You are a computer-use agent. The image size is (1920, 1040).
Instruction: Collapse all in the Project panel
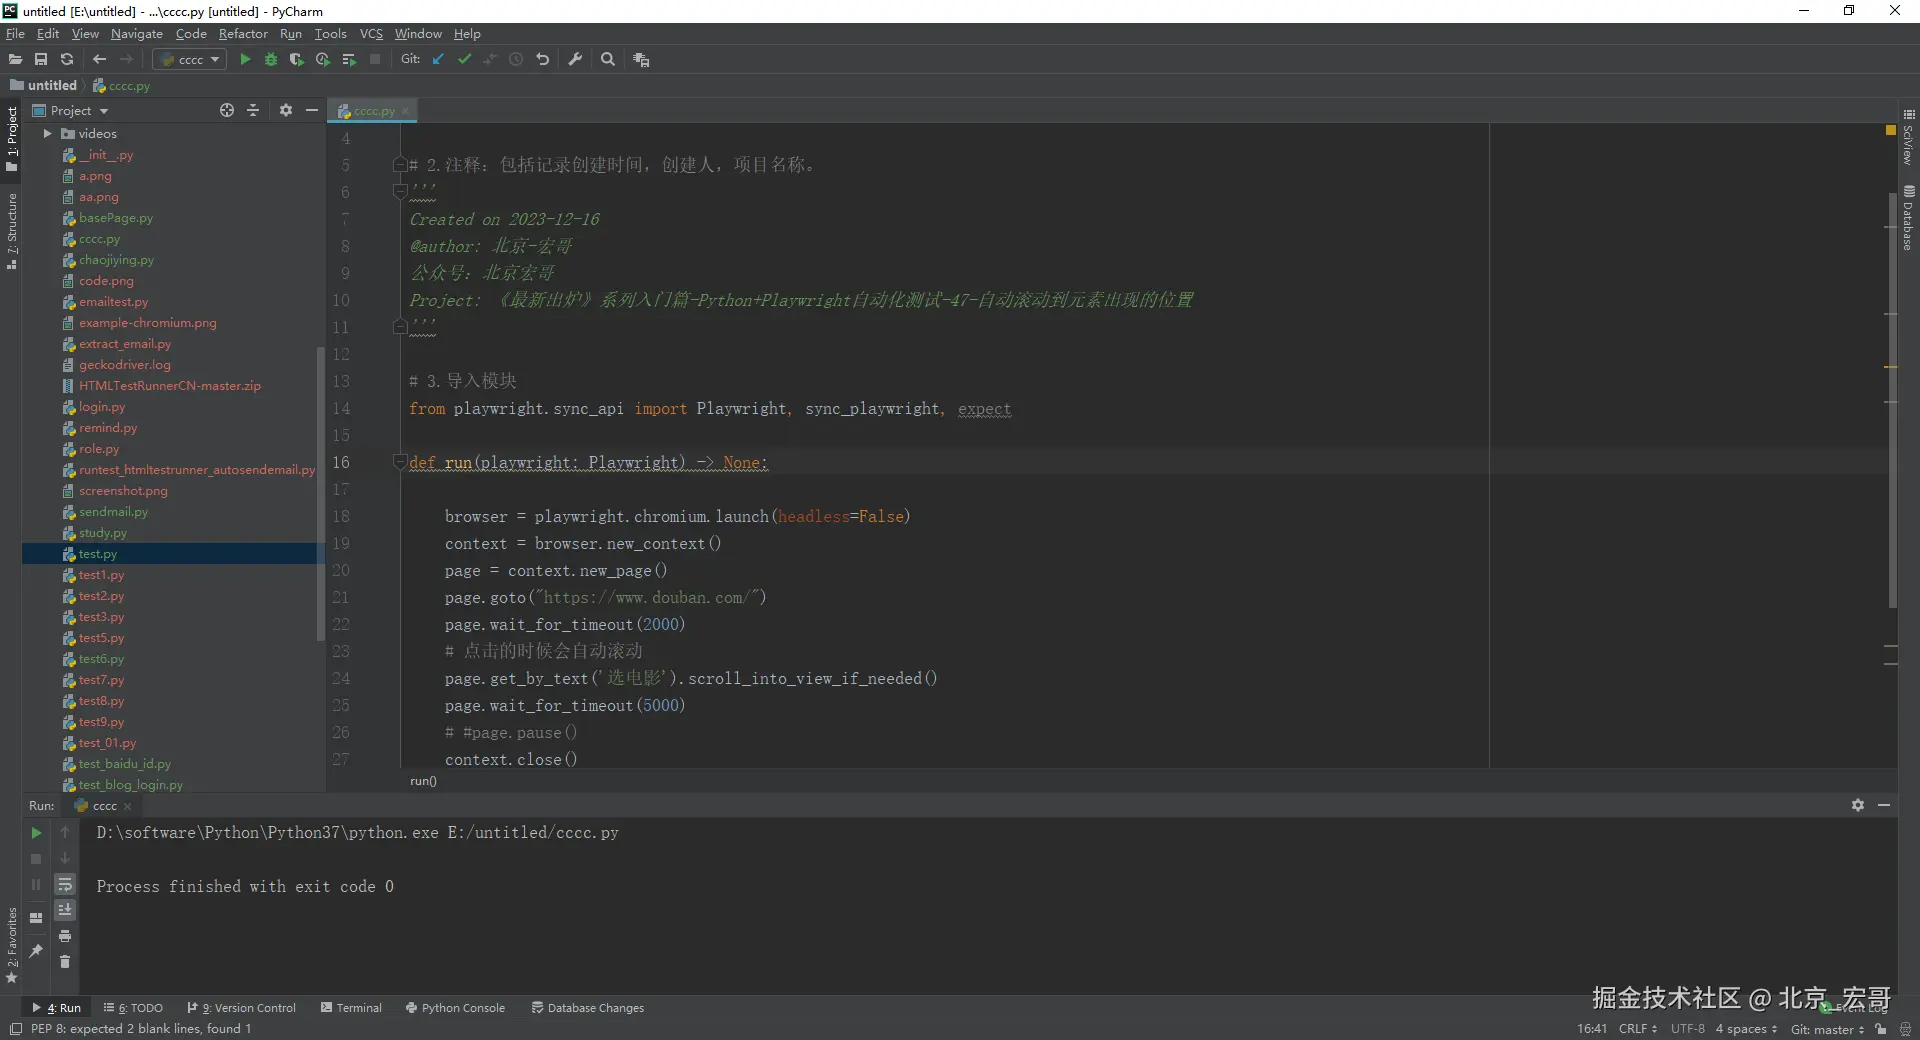click(x=253, y=111)
